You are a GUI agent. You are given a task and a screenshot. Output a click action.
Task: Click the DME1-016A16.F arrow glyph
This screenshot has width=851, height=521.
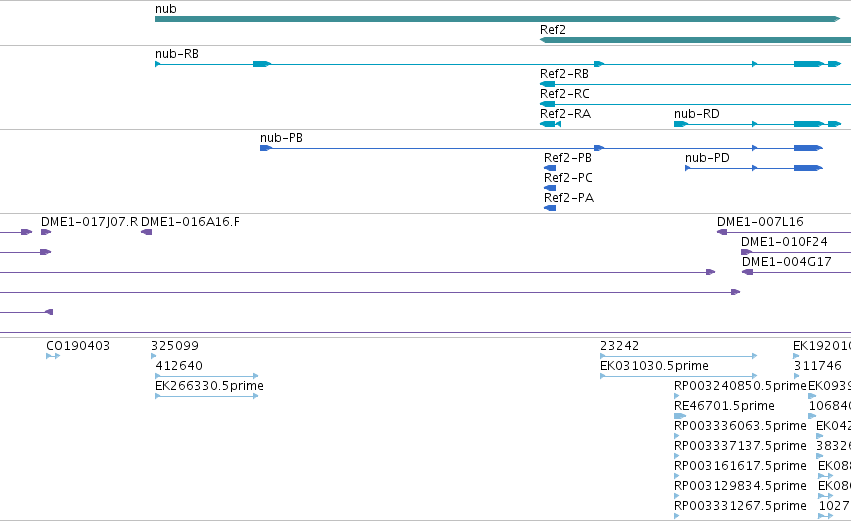pyautogui.click(x=147, y=232)
